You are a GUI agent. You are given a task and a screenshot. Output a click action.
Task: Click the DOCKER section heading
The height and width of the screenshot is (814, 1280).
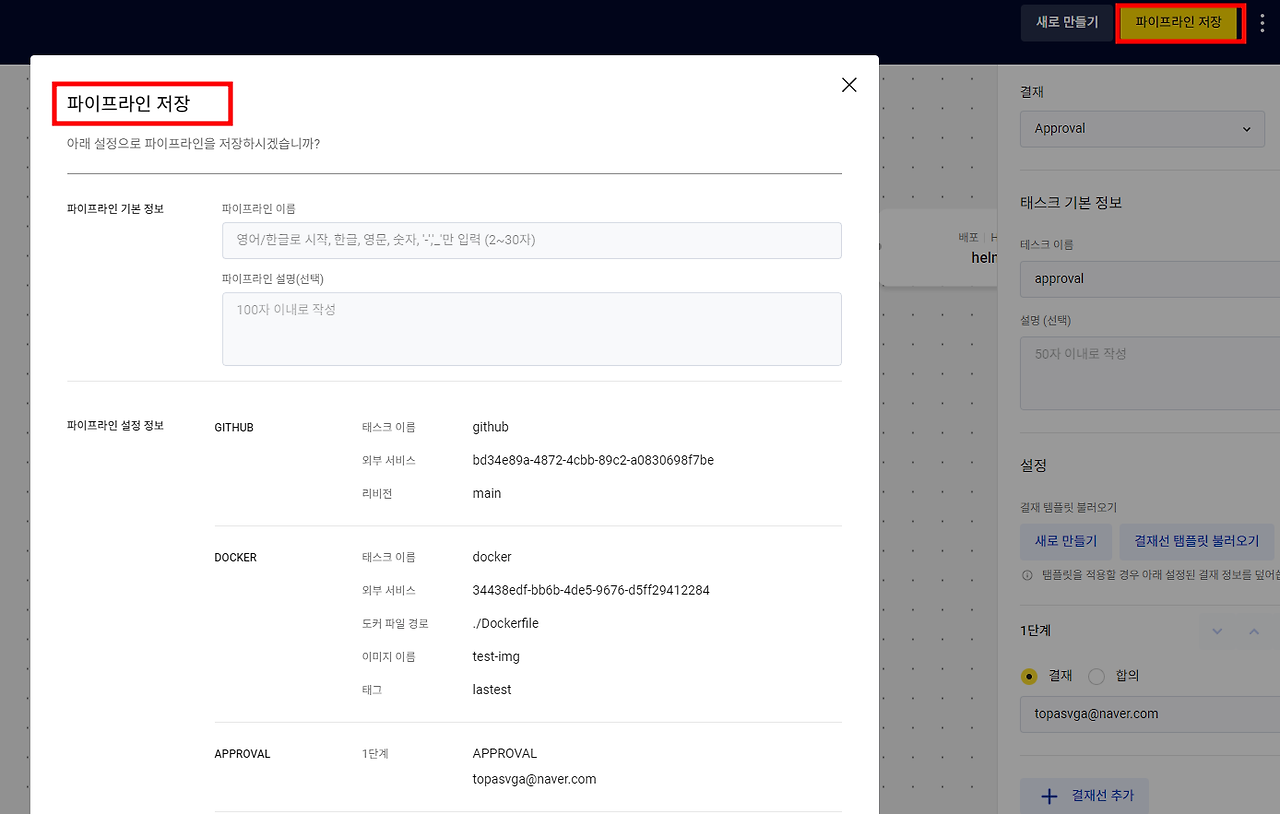(x=235, y=557)
